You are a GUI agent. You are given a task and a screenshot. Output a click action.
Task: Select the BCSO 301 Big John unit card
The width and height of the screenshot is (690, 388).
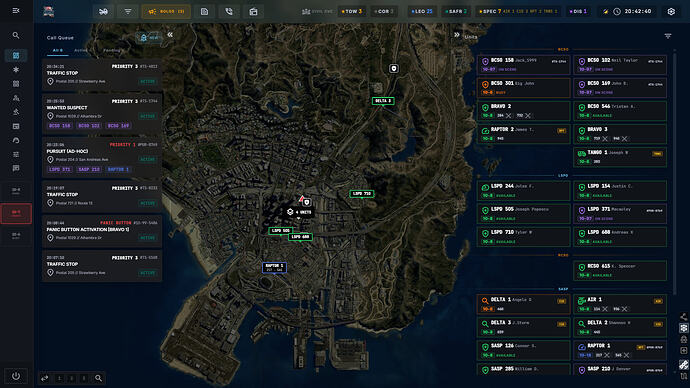523,88
